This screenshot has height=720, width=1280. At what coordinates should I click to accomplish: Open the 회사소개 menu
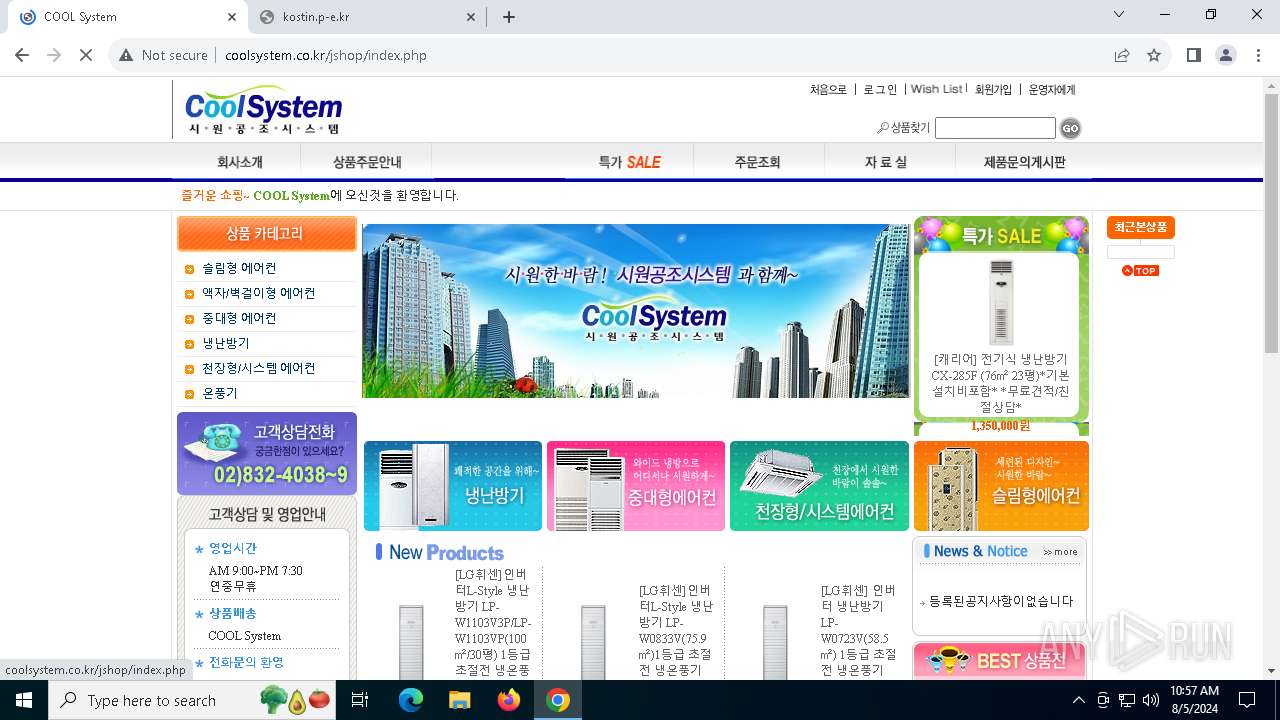pos(240,162)
